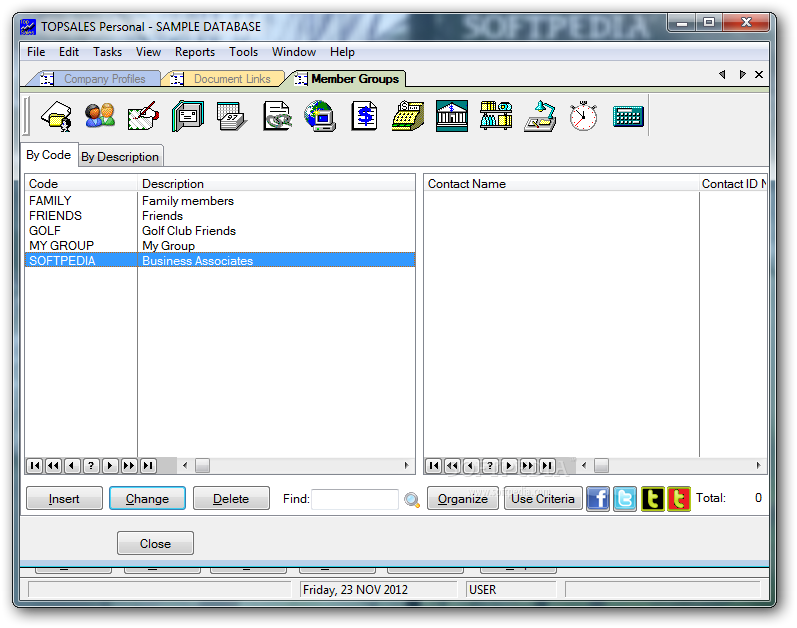This screenshot has width=797, height=628.
Task: Click the bank building icon
Action: point(452,116)
